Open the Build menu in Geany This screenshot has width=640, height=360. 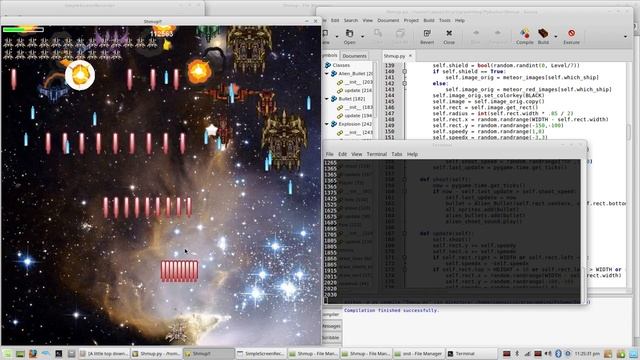429,20
